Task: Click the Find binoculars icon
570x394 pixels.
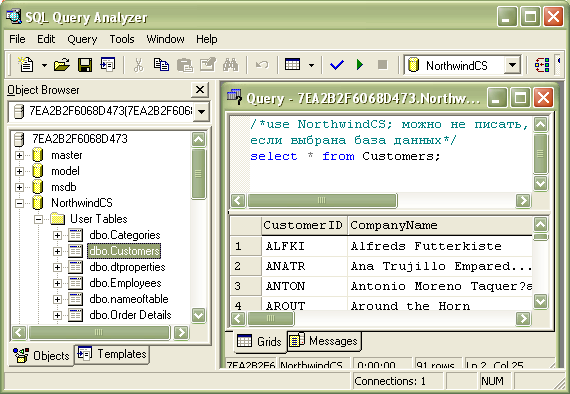Action: coord(230,65)
